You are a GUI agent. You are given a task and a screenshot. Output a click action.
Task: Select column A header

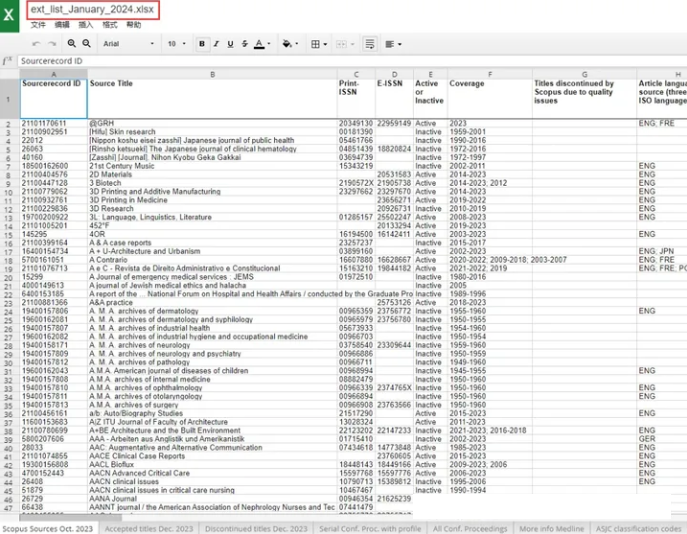(53, 74)
